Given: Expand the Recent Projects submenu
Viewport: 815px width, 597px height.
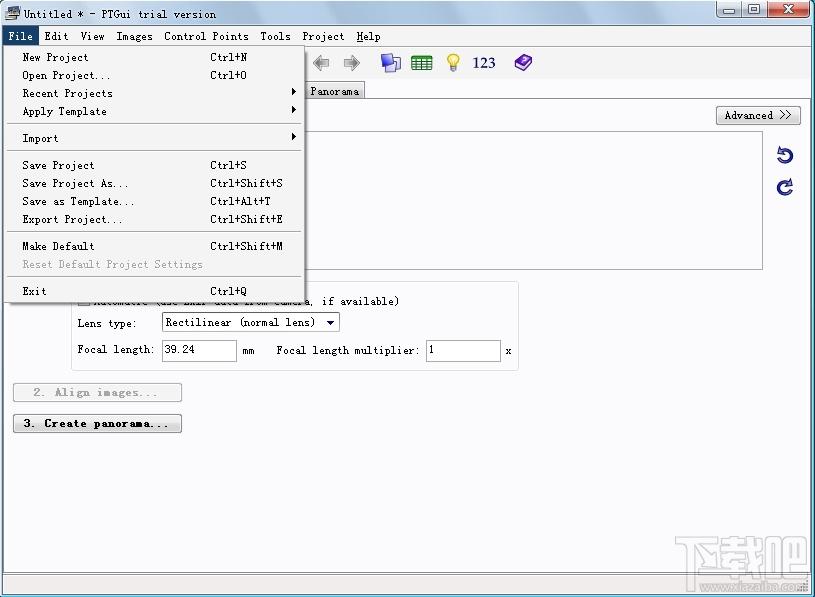Looking at the screenshot, I should (x=155, y=93).
